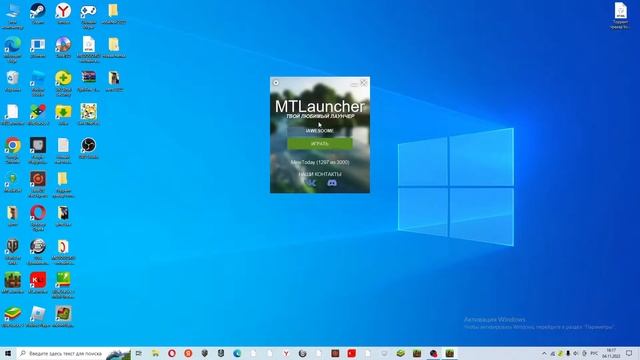Select the Steam desktop shortcut
Image resolution: width=640 pixels, height=360 pixels.
tap(38, 13)
